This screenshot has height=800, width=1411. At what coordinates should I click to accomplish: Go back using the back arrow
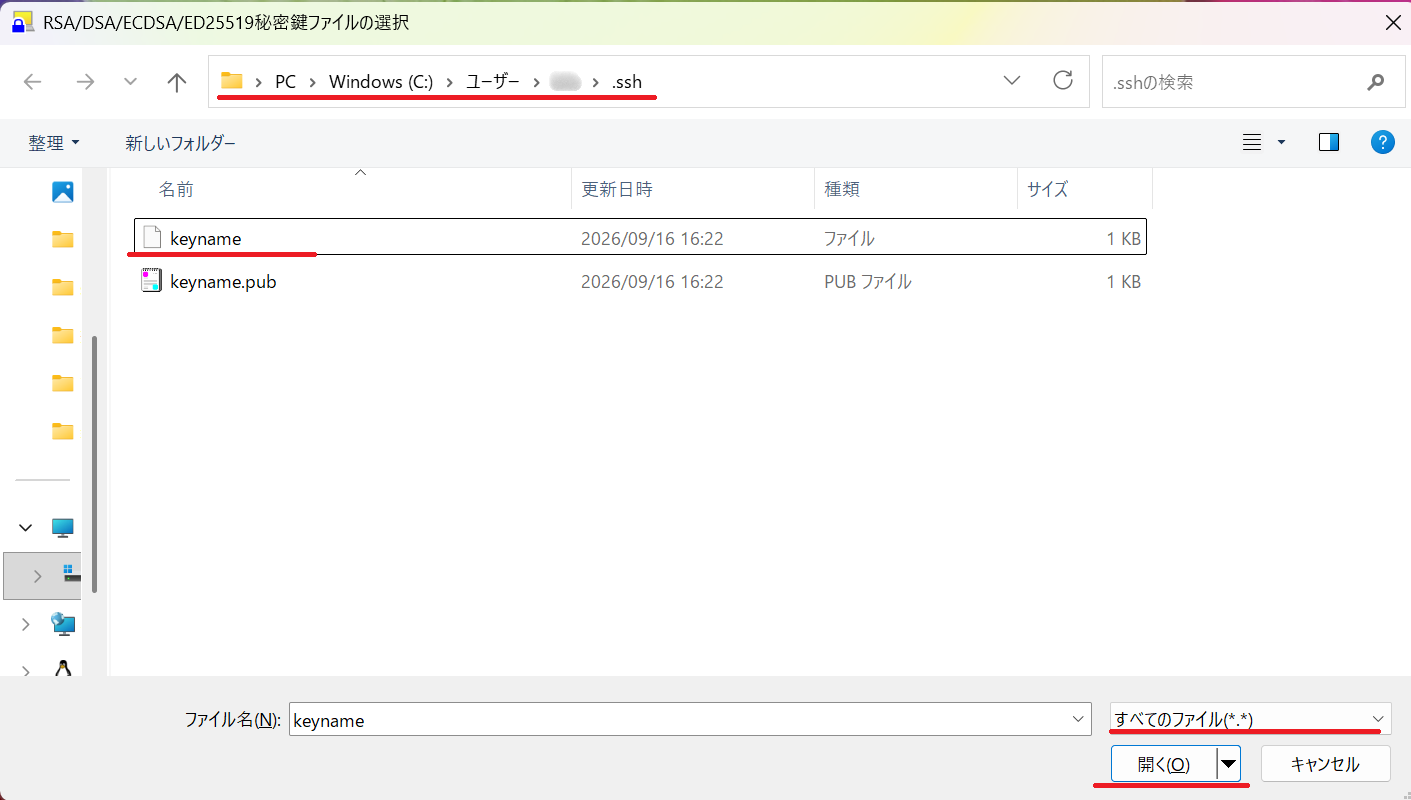[33, 82]
